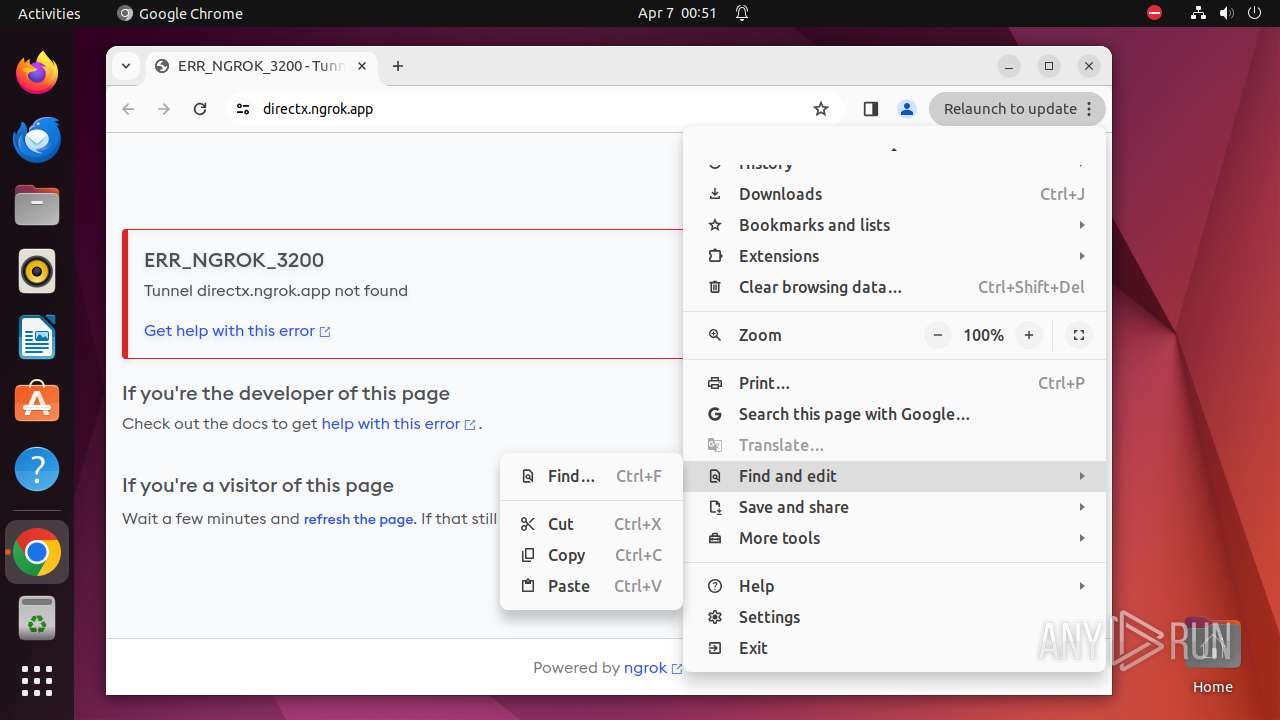Open the tab search dropdown
This screenshot has width=1280, height=720.
point(125,66)
